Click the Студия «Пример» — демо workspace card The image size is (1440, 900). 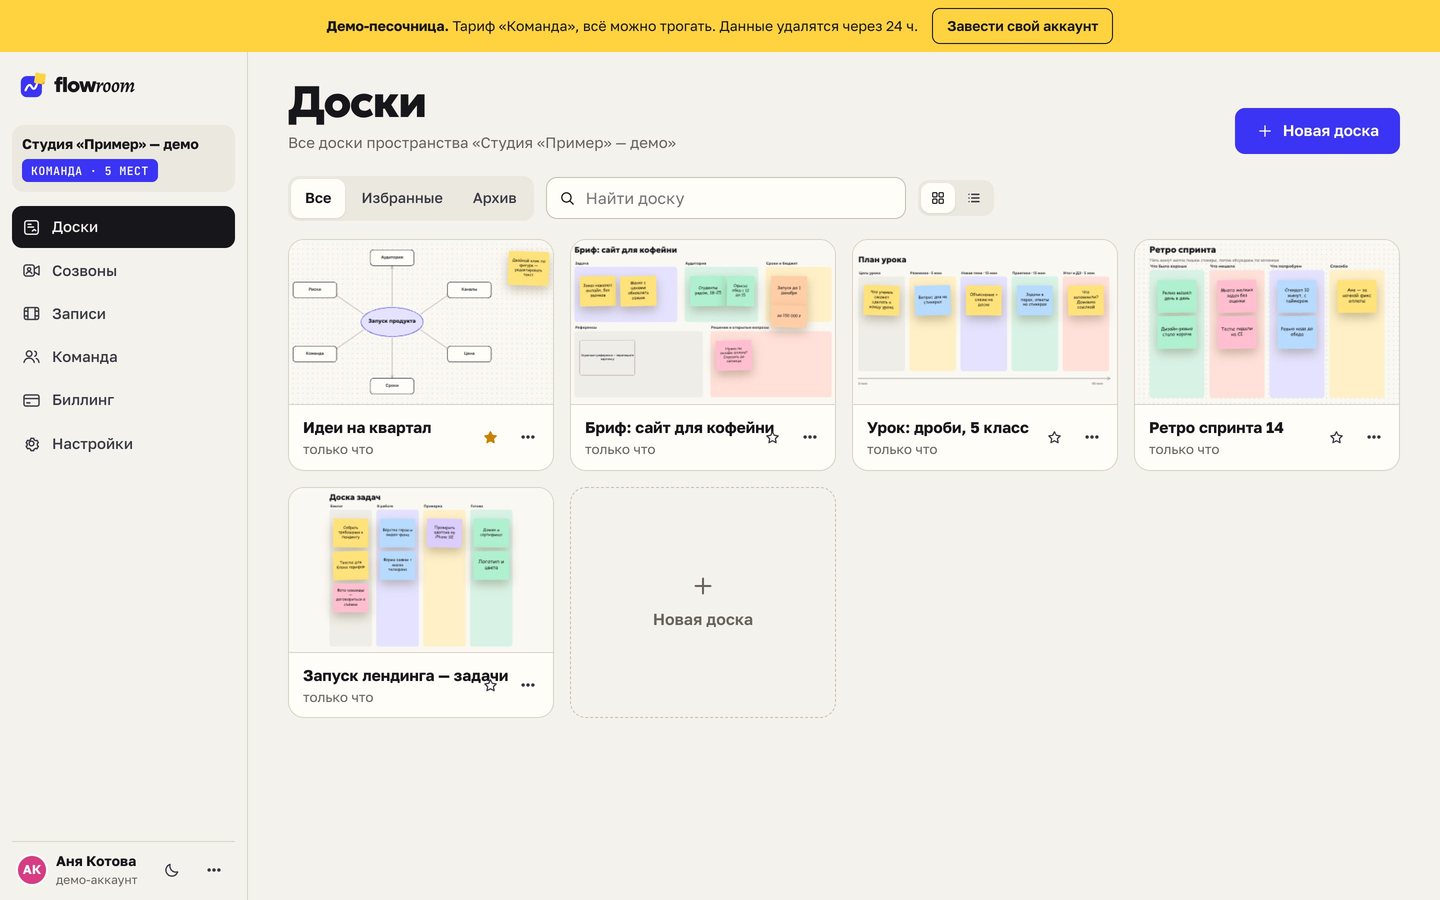point(123,158)
